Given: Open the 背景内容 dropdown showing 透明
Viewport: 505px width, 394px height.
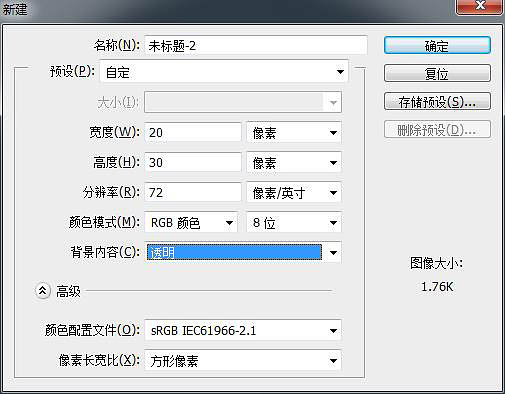Looking at the screenshot, I should (243, 252).
